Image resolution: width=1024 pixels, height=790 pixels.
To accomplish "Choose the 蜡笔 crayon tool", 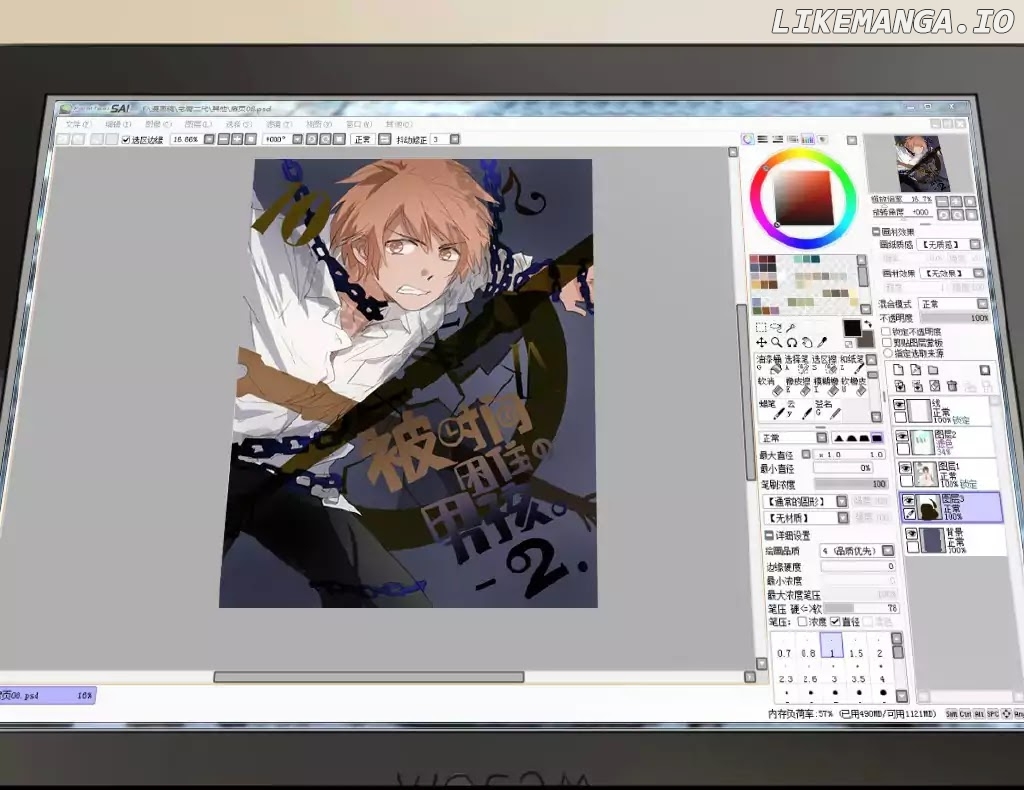I will 771,409.
